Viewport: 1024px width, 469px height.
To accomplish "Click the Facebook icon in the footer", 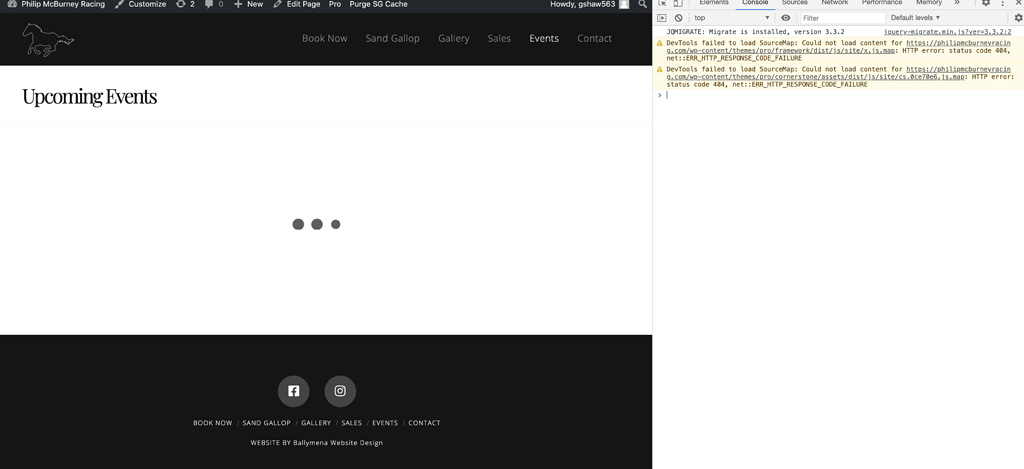I will coord(293,391).
